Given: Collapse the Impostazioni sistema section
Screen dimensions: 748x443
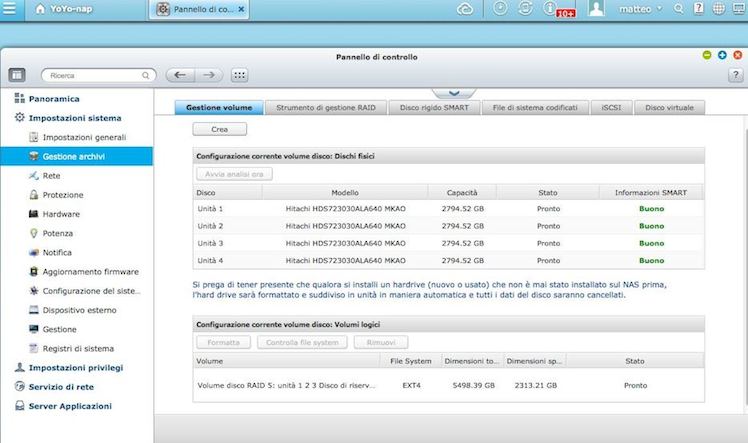Looking at the screenshot, I should click(75, 118).
